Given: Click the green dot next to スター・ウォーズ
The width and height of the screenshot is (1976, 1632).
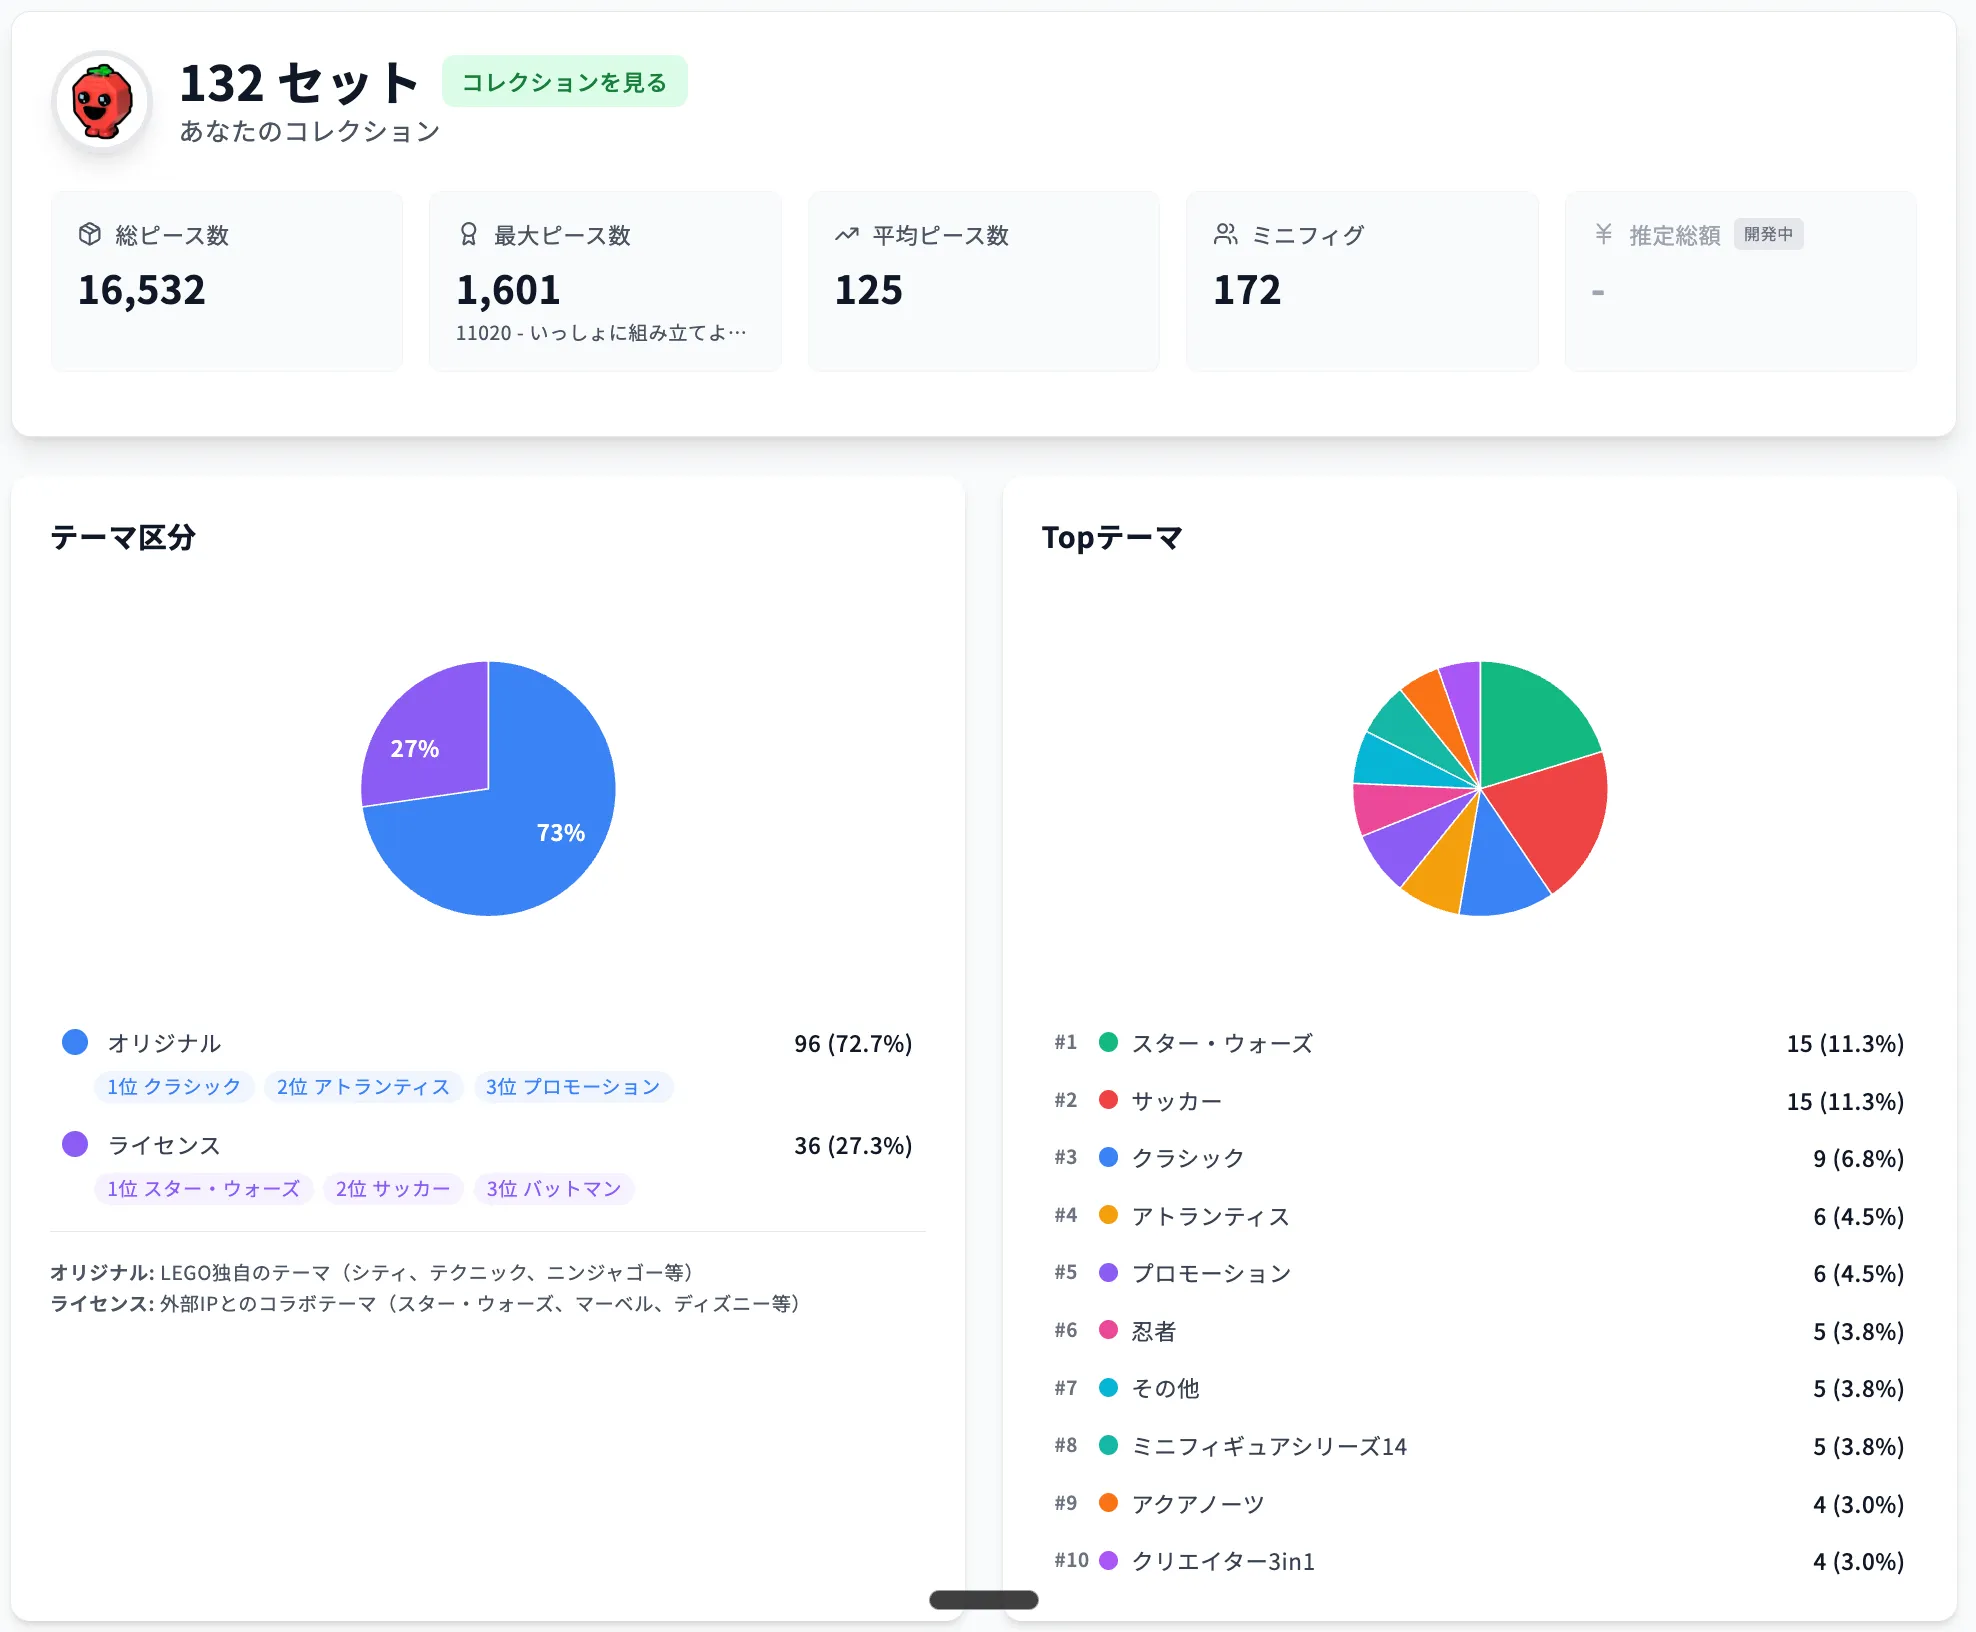Looking at the screenshot, I should coord(1108,1042).
